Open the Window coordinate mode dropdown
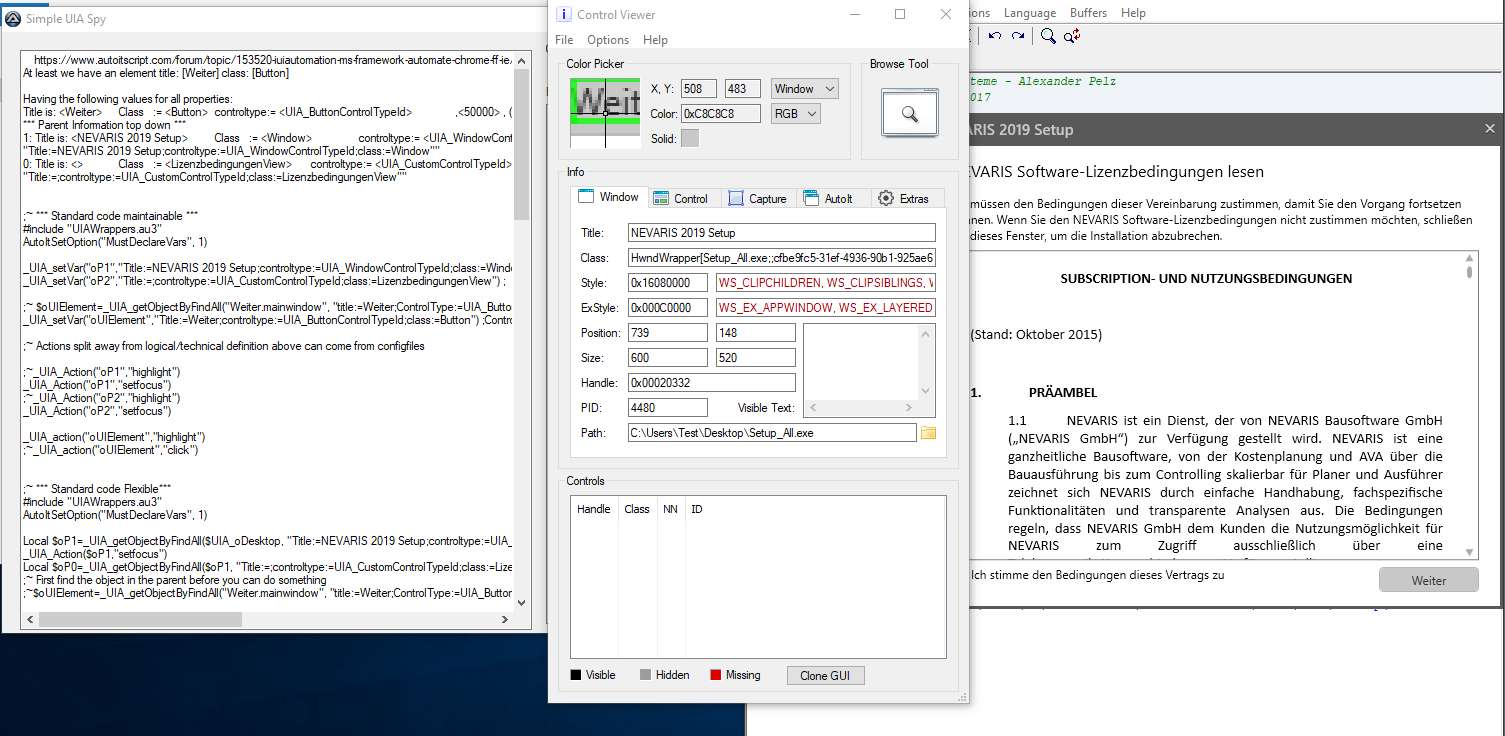This screenshot has width=1505, height=736. click(805, 88)
